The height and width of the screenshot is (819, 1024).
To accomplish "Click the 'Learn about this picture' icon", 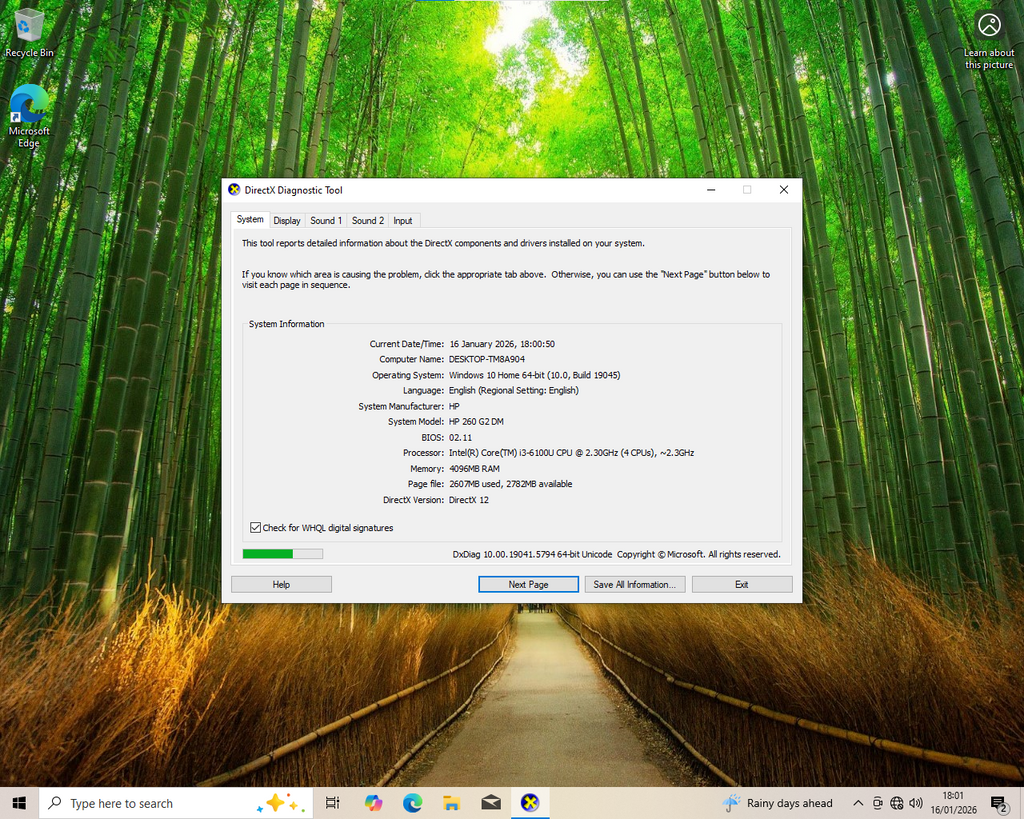I will (988, 26).
